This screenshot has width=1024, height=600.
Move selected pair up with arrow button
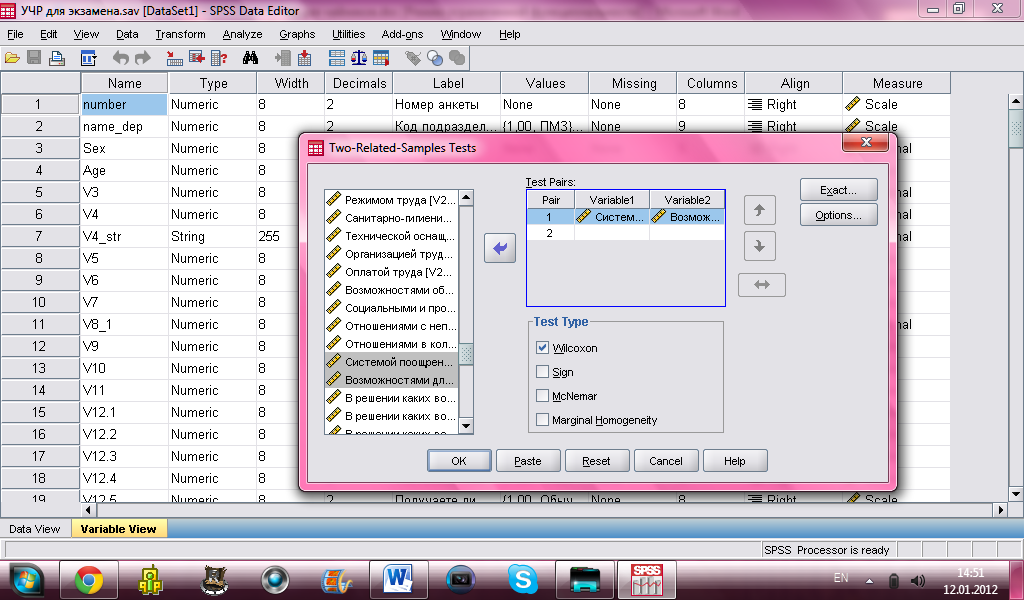click(x=760, y=210)
